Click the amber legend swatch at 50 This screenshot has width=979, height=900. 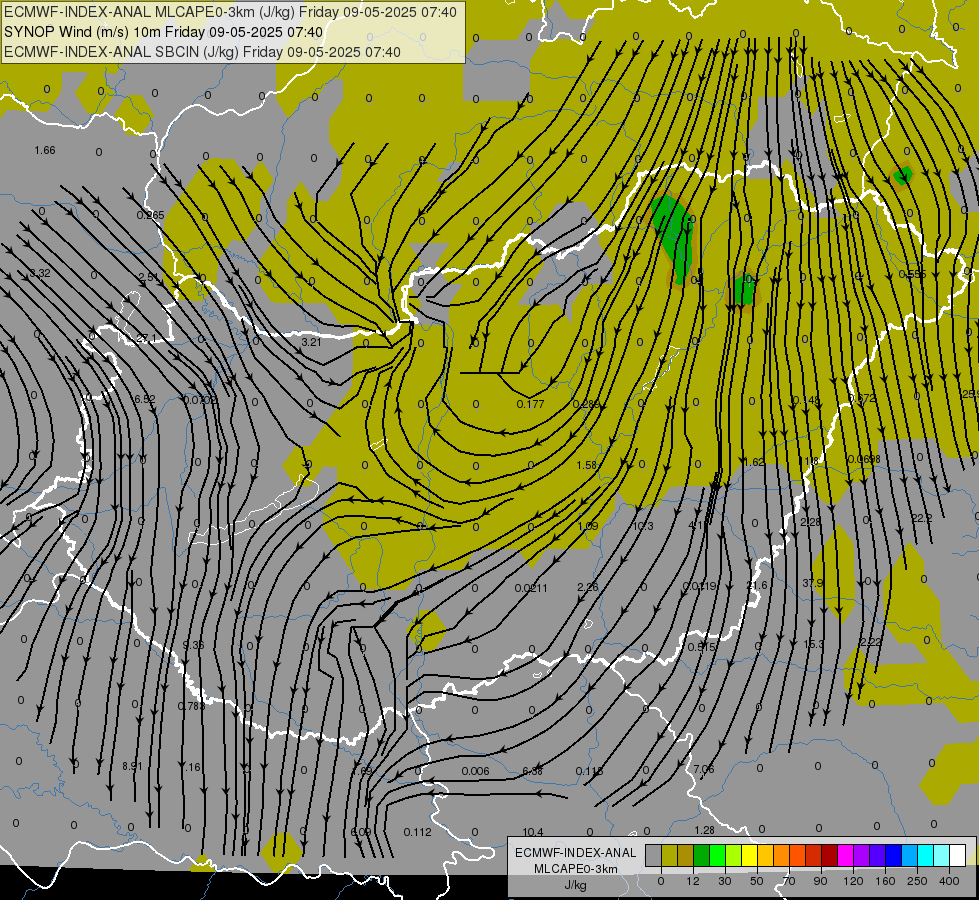tap(766, 855)
